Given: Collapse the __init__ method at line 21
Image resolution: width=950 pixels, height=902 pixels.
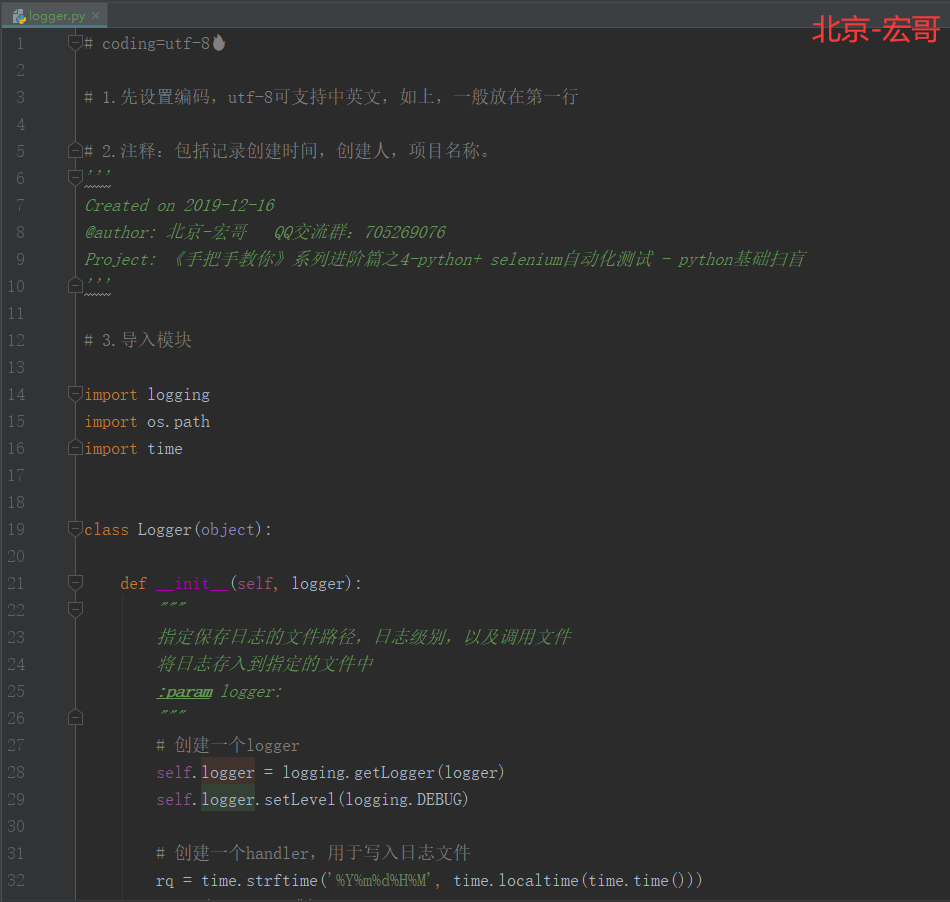Looking at the screenshot, I should coord(75,583).
